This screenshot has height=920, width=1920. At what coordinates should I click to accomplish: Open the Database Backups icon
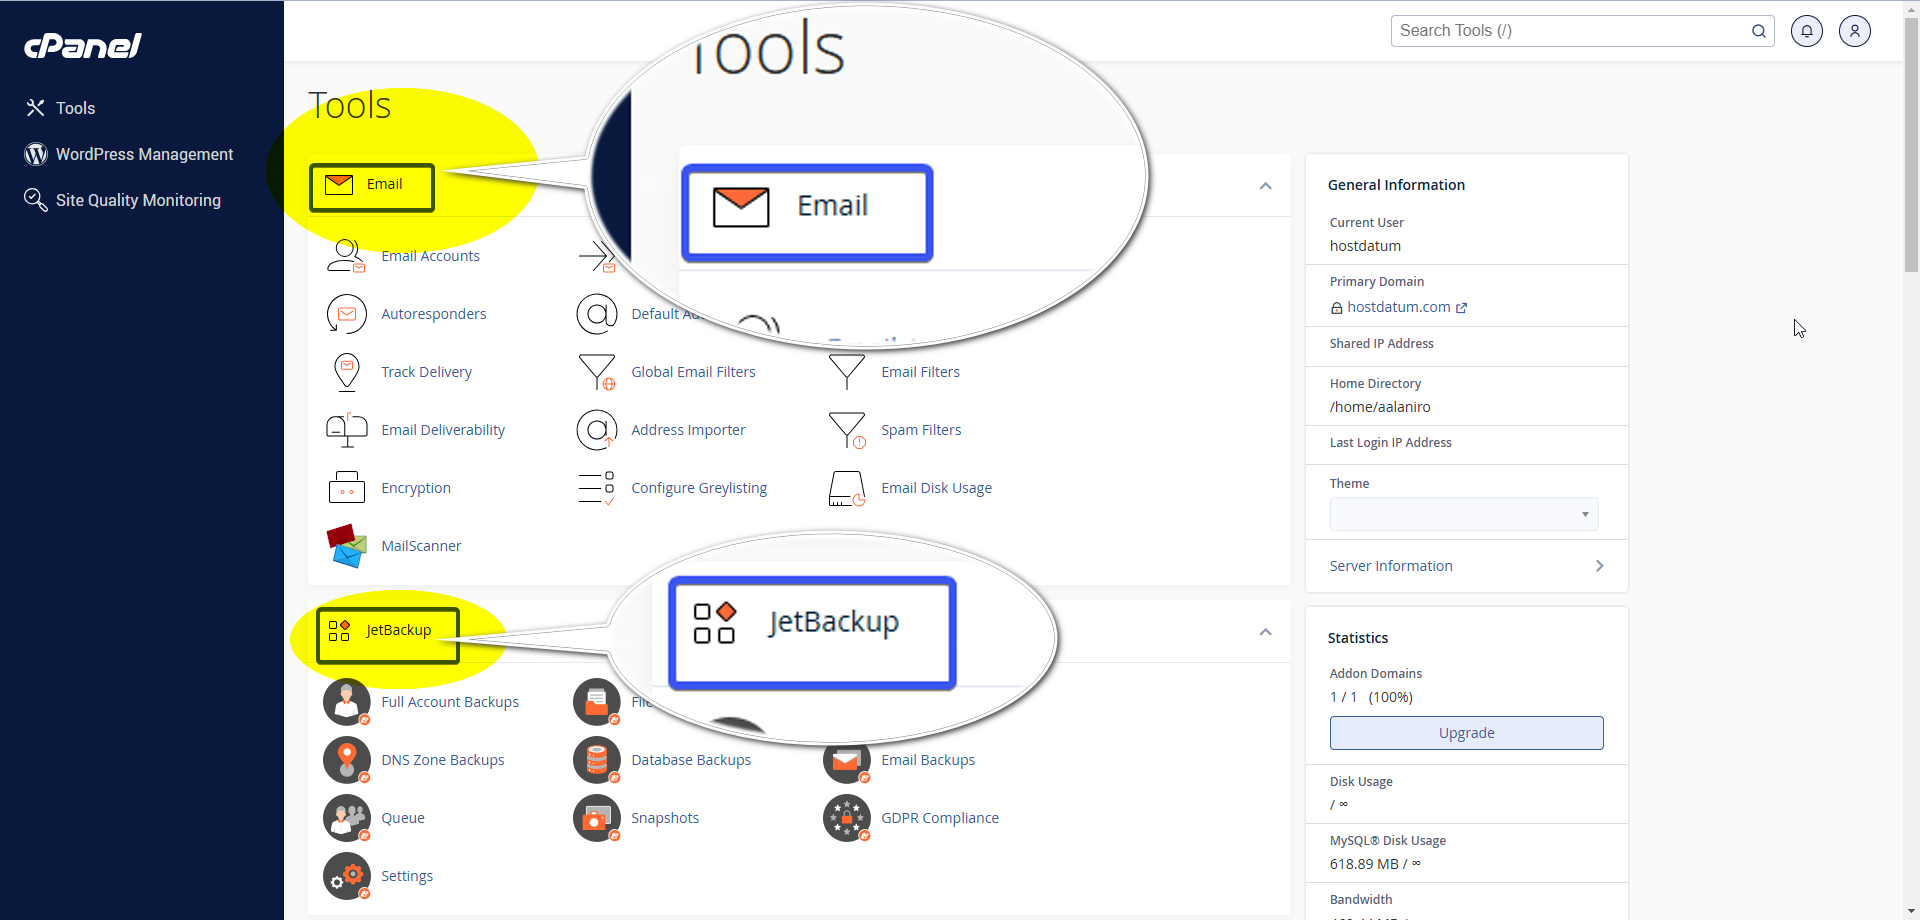597,760
